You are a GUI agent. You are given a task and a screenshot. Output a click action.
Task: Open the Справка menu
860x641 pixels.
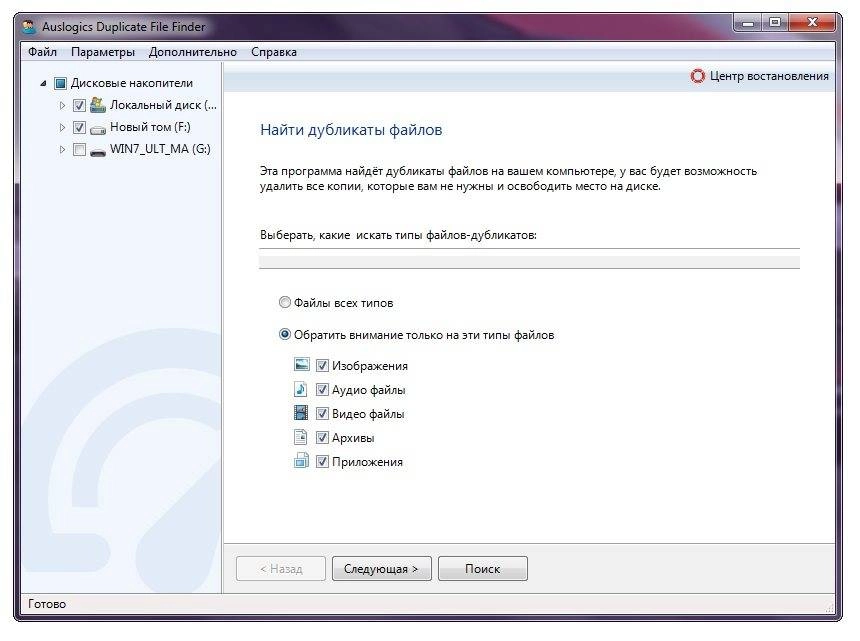(x=274, y=52)
